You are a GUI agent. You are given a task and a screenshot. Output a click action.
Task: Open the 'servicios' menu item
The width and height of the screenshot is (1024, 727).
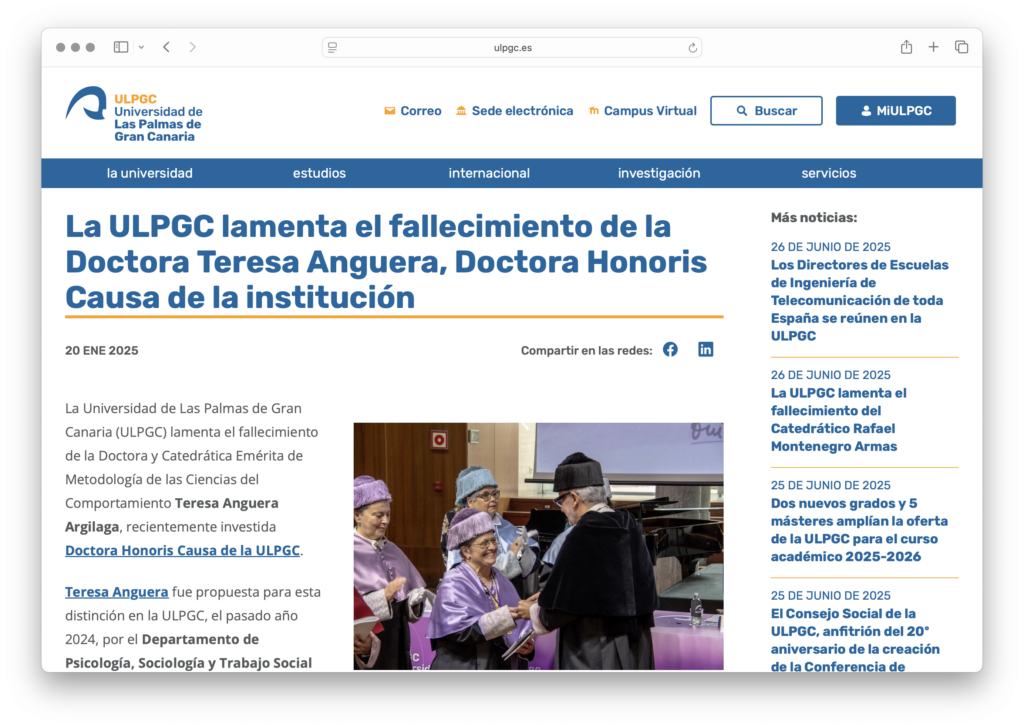pyautogui.click(x=828, y=173)
